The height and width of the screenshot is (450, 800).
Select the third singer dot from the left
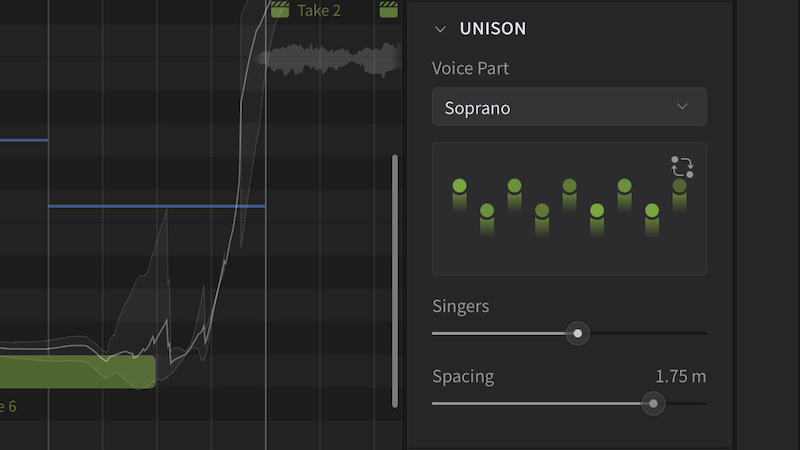pyautogui.click(x=515, y=186)
